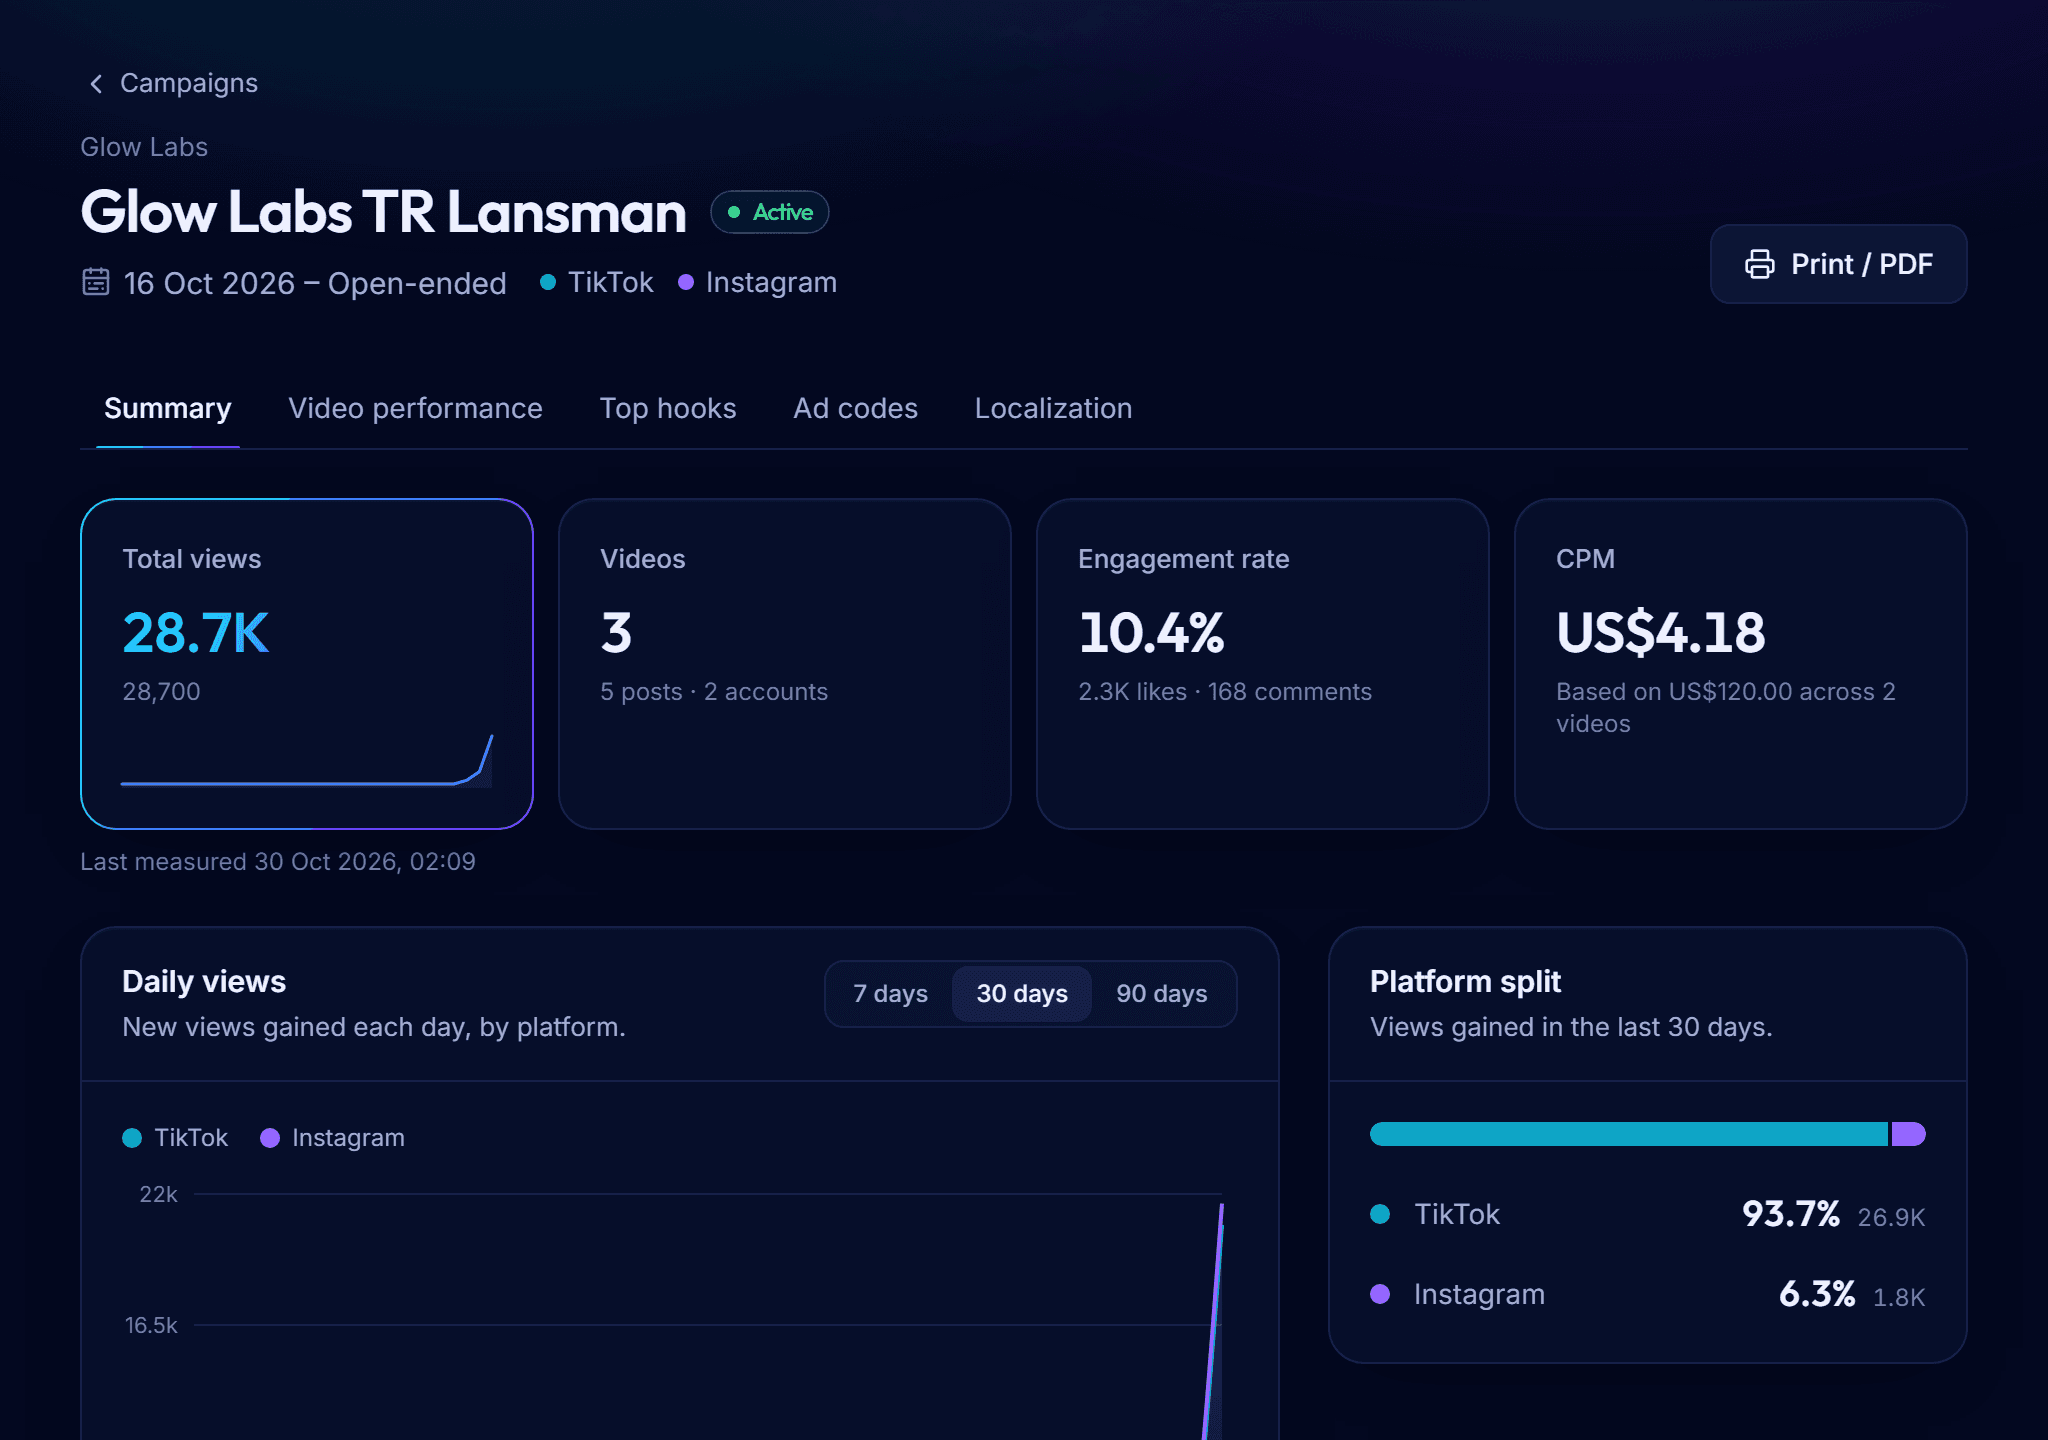The width and height of the screenshot is (2048, 1440).
Task: Click the 'Last measured 30 Oct 2026, 02:09' note
Action: tap(278, 862)
